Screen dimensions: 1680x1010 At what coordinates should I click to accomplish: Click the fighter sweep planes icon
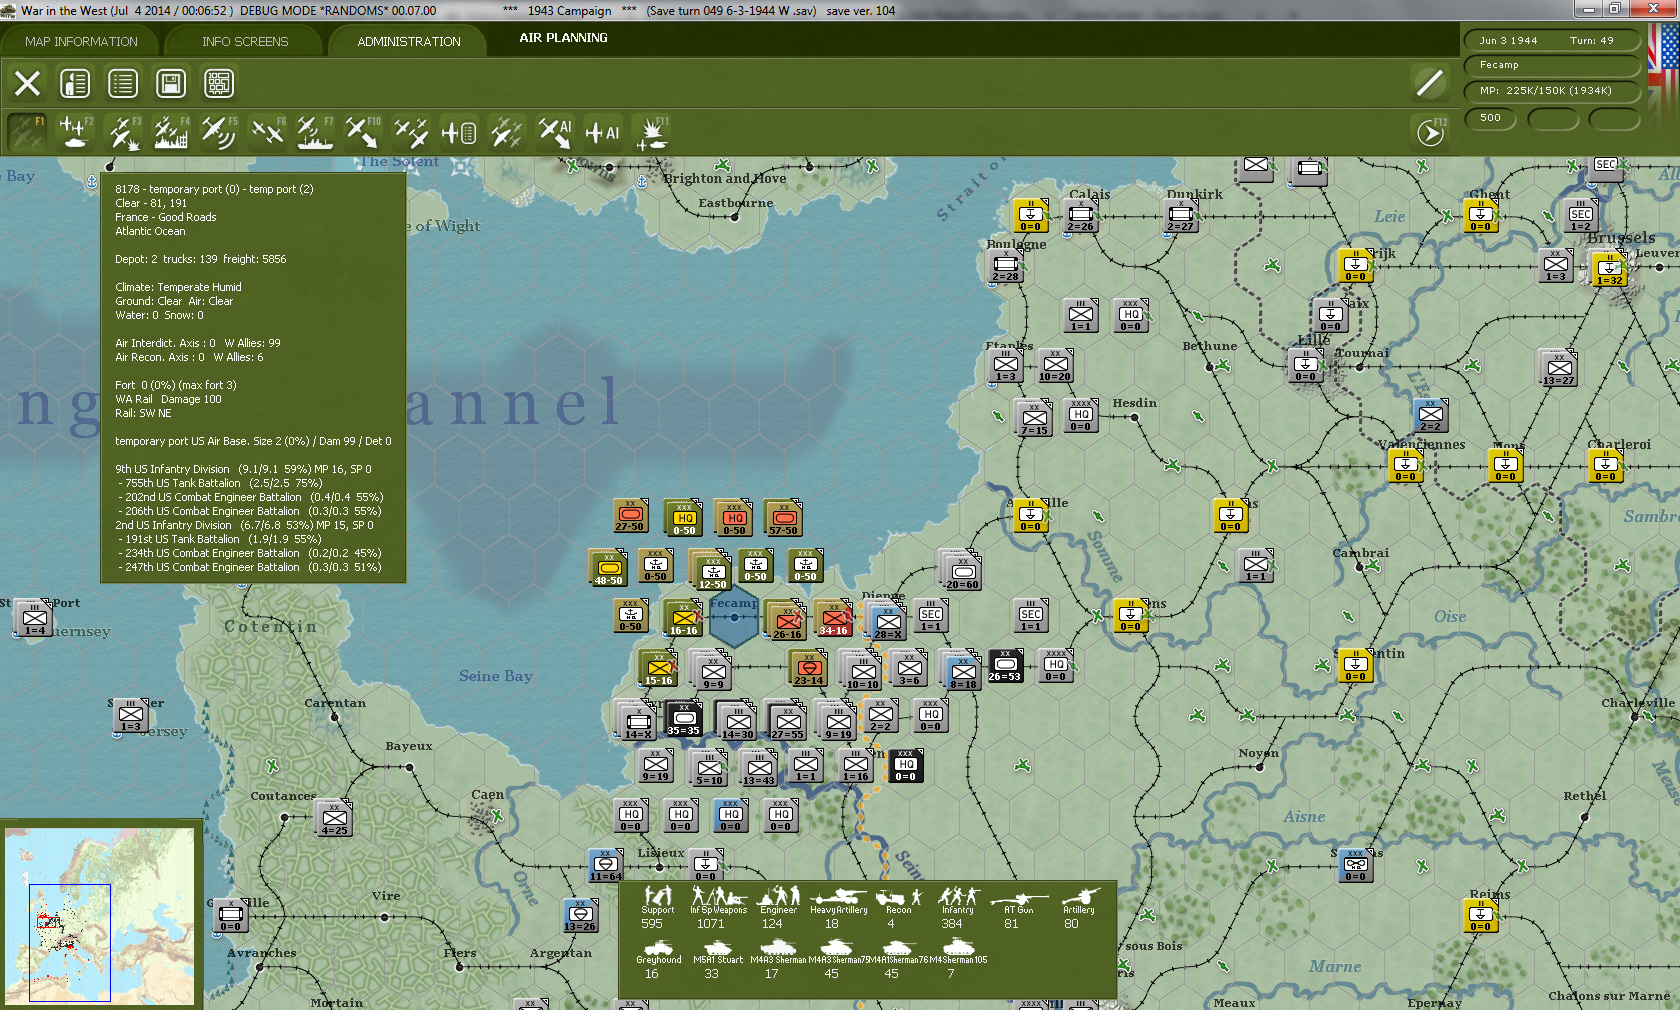(x=411, y=132)
